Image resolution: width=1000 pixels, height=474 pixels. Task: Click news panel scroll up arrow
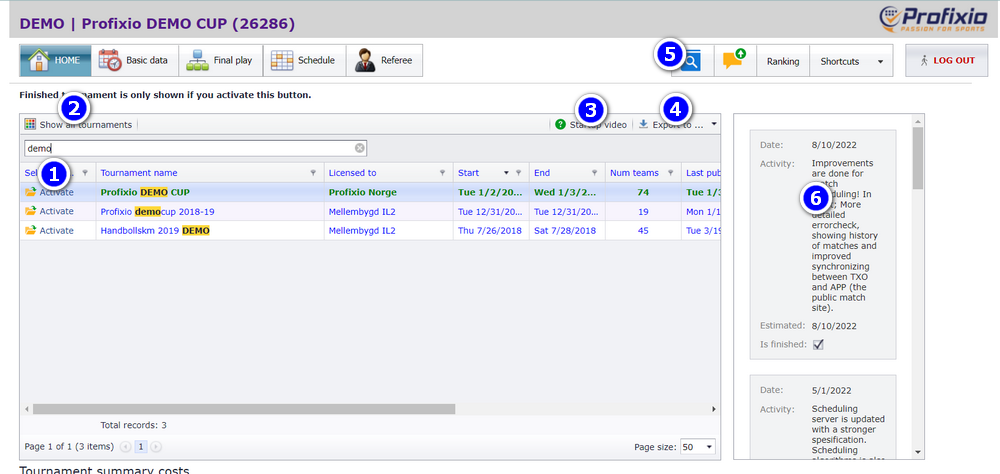918,121
